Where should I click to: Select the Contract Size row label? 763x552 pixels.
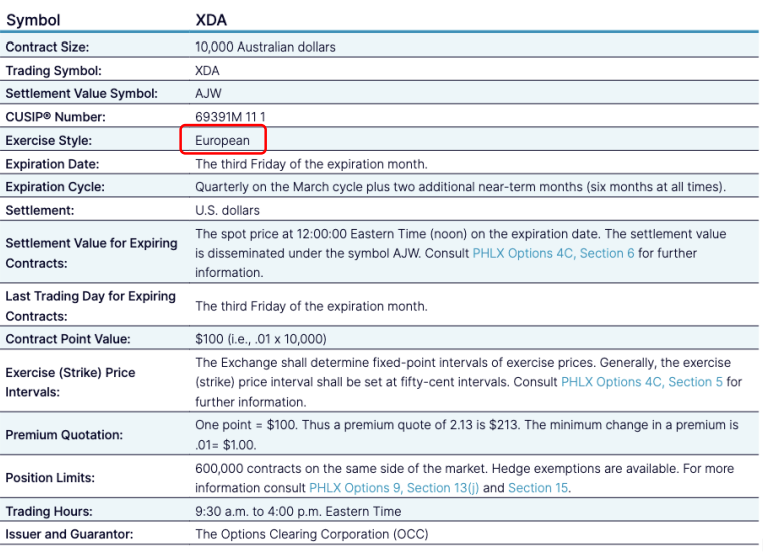coord(47,47)
